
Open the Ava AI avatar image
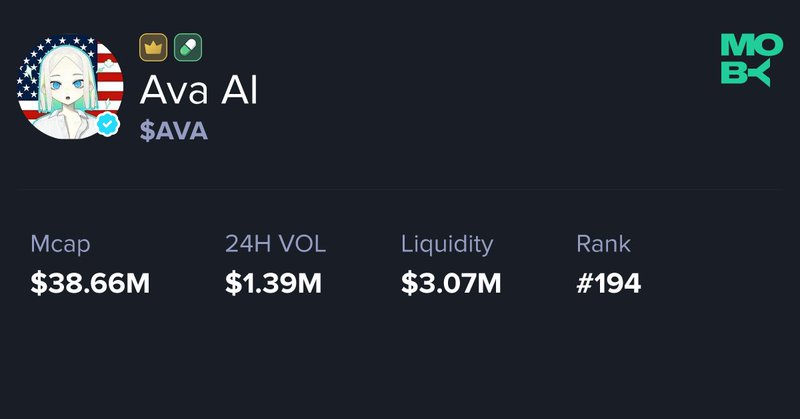pyautogui.click(x=70, y=87)
